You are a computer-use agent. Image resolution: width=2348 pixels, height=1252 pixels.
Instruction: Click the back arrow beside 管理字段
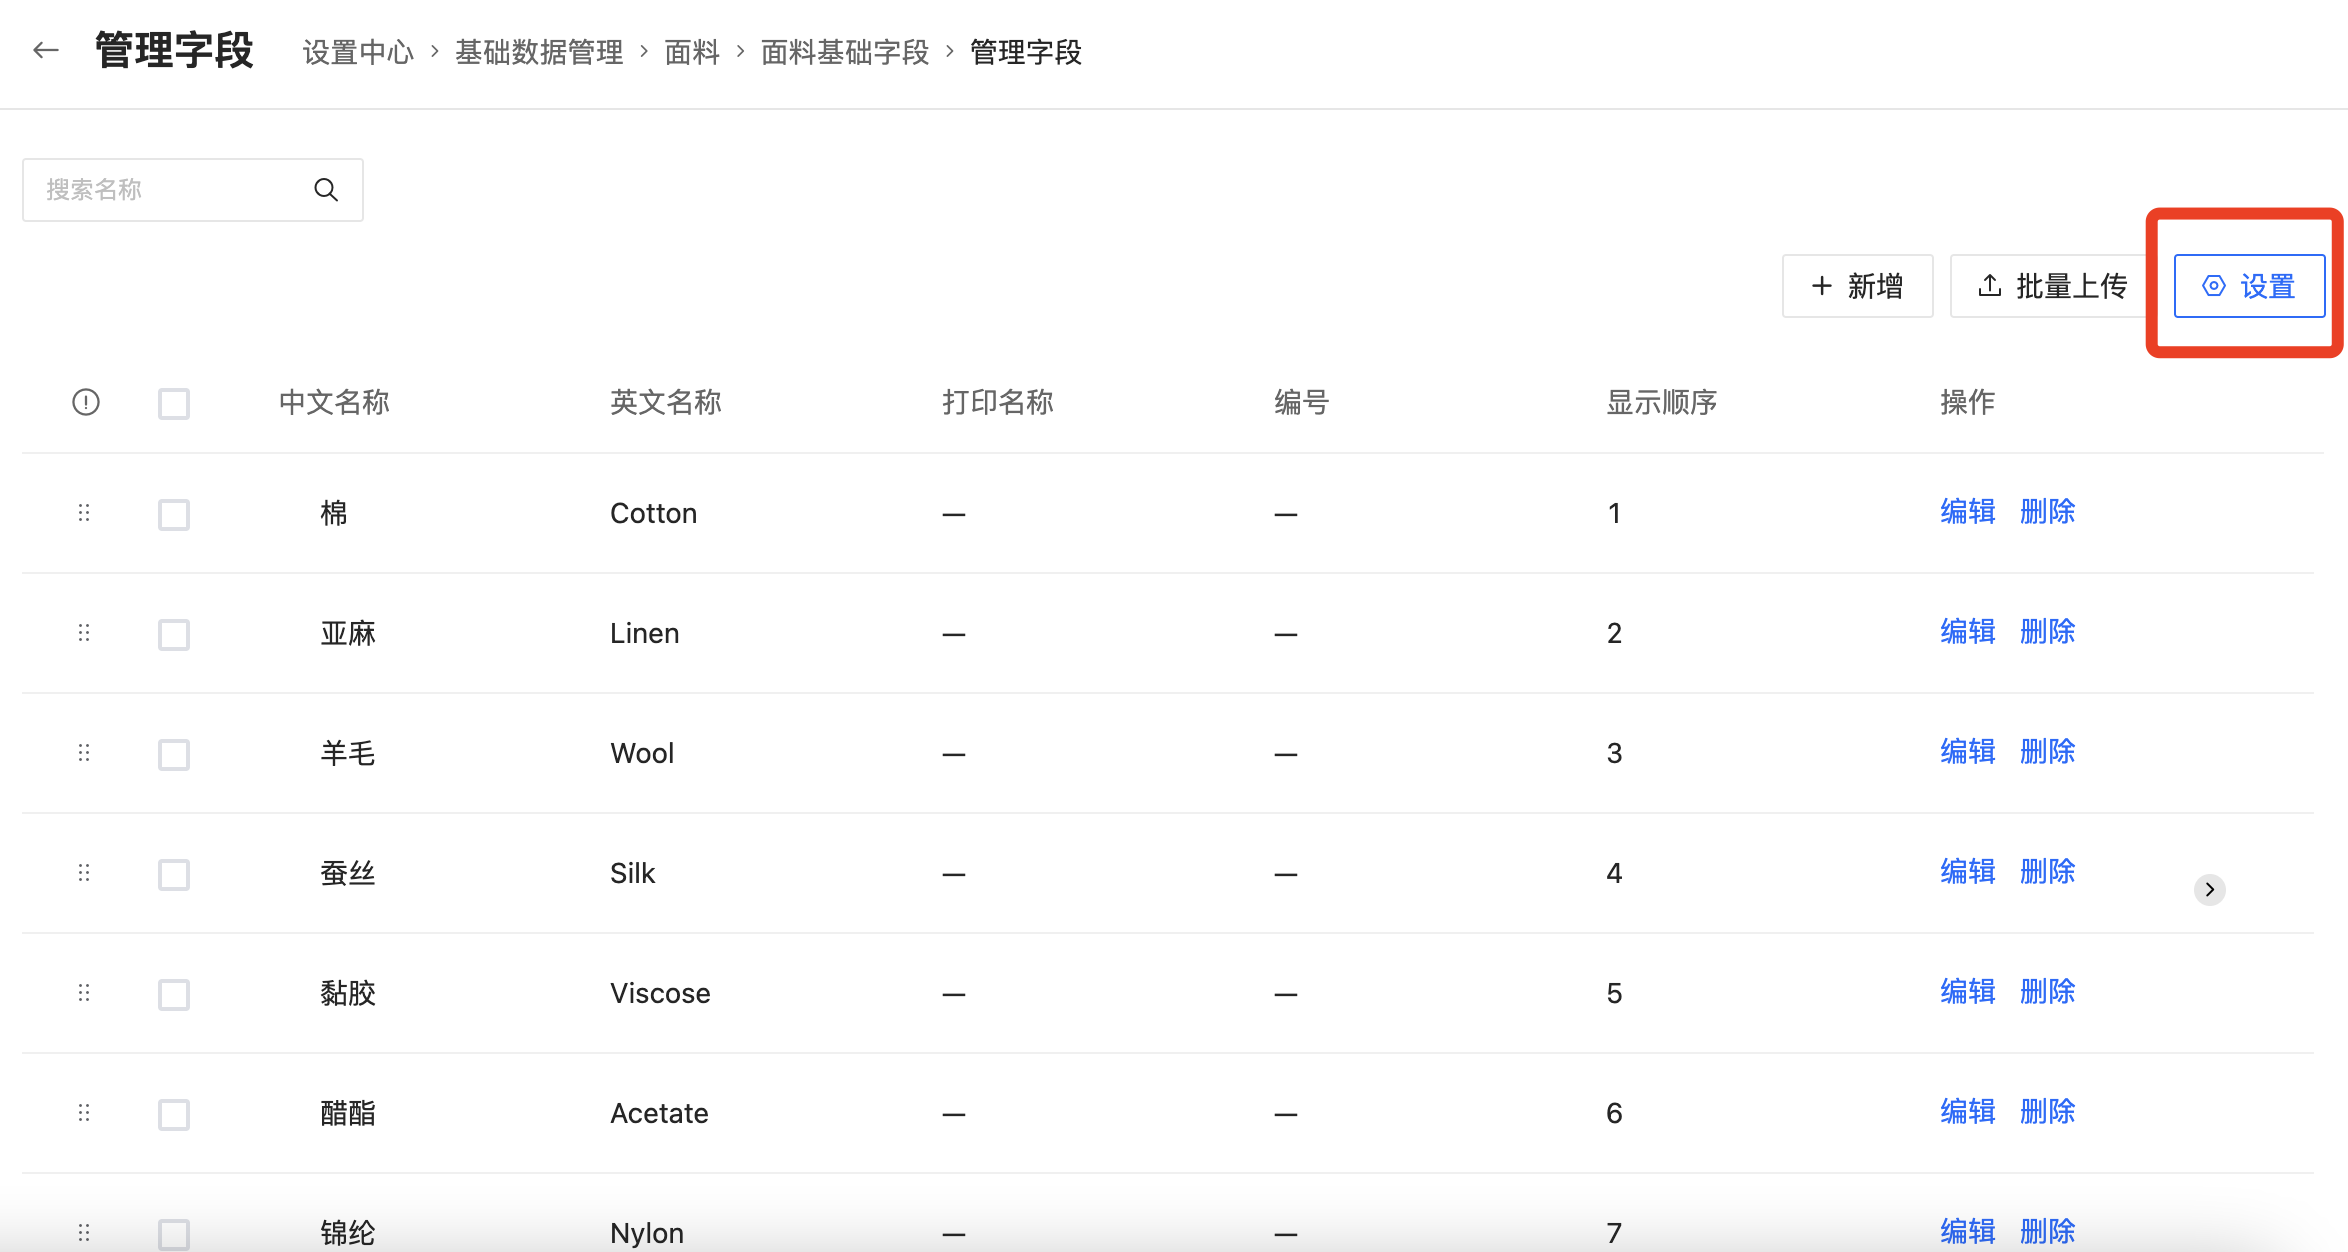pos(46,50)
